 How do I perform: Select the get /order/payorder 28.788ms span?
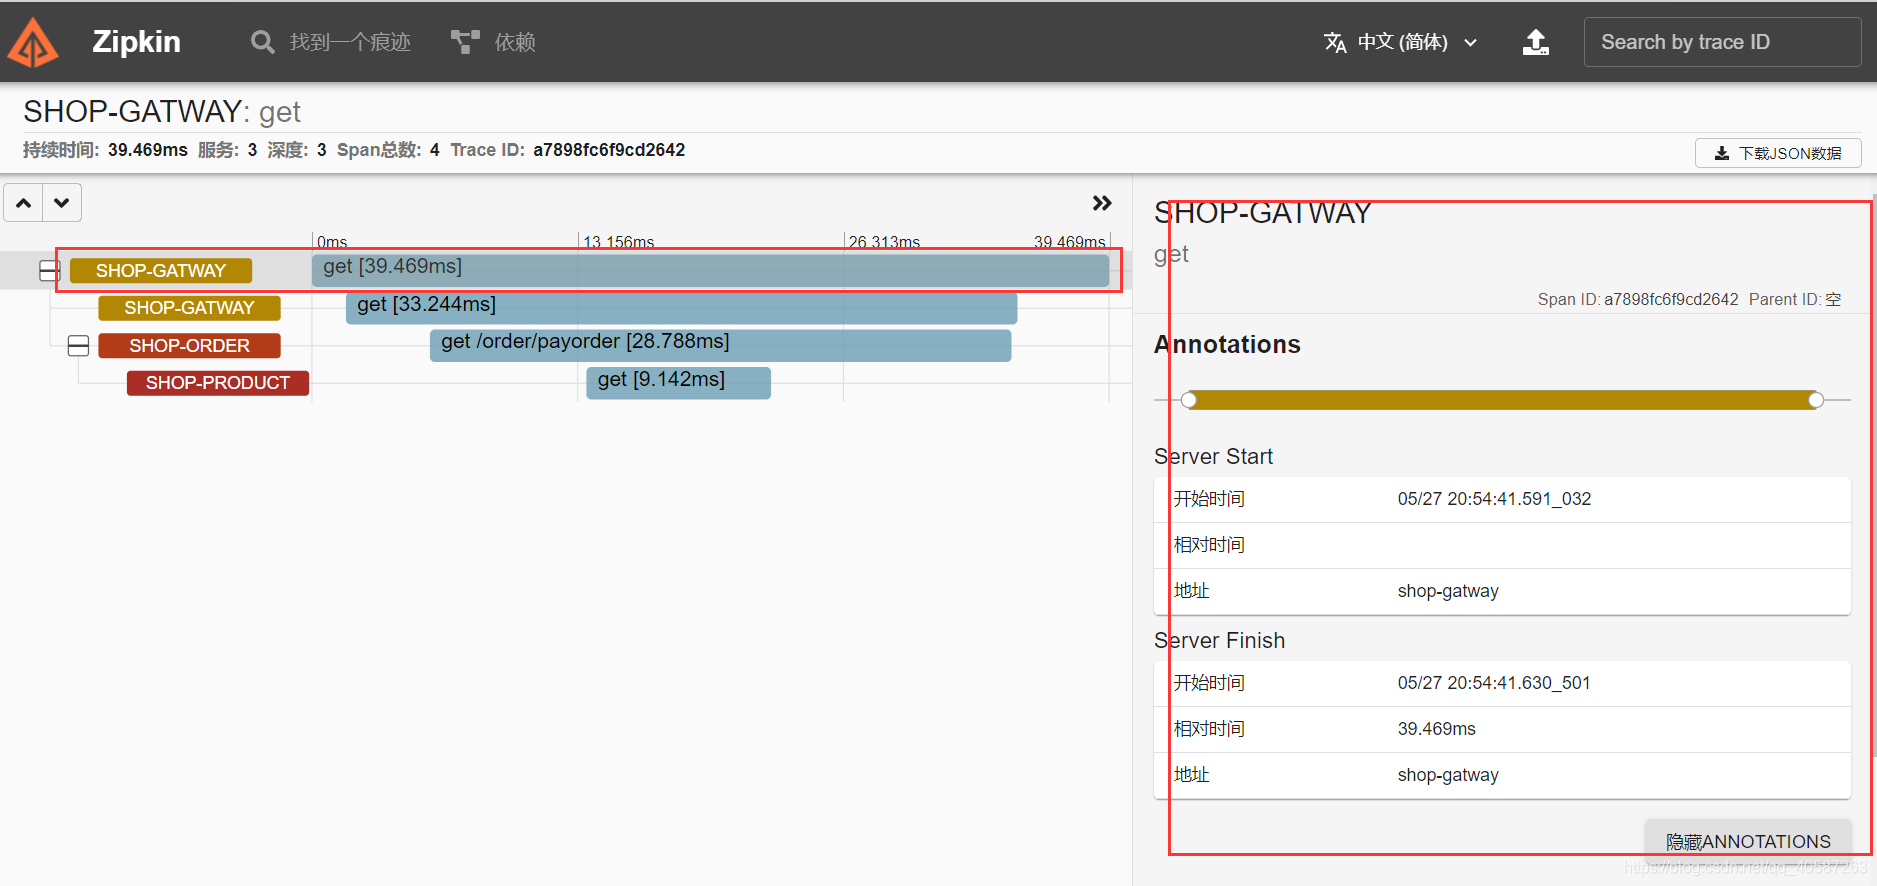pos(720,345)
